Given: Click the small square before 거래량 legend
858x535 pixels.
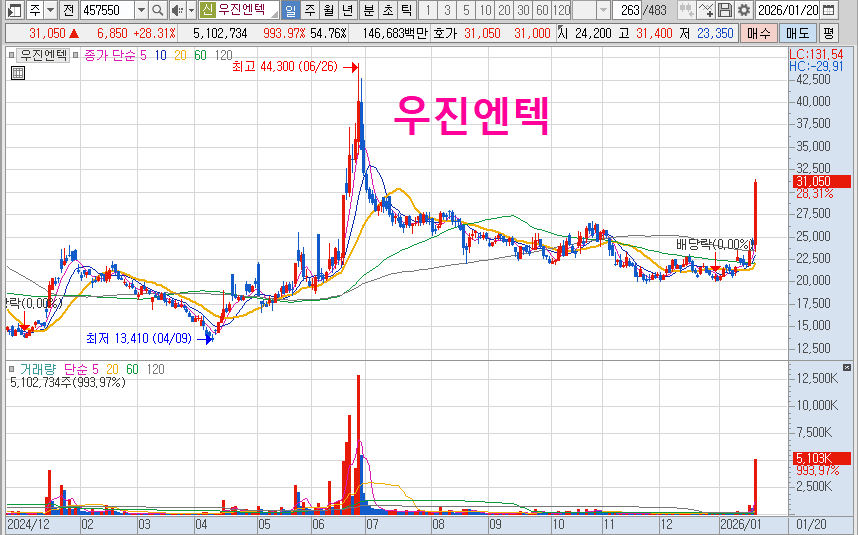Looking at the screenshot, I should click(x=11, y=369).
